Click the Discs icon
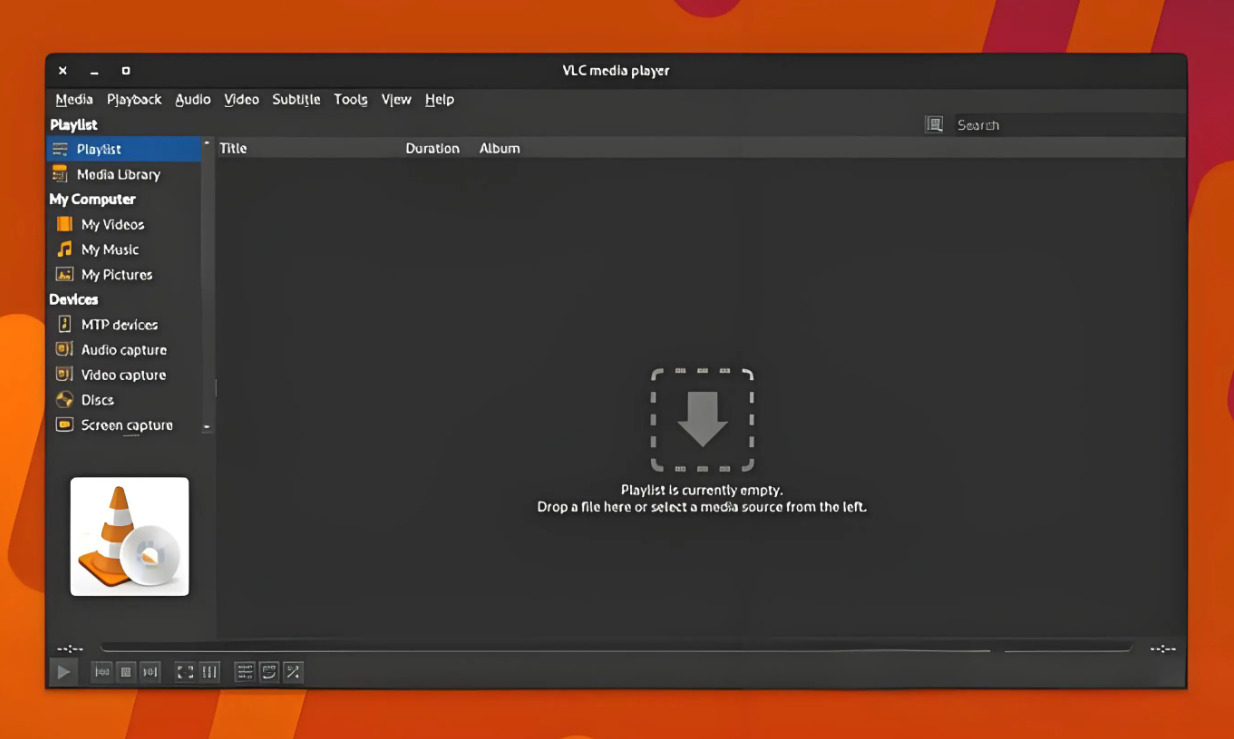This screenshot has width=1234, height=739. pos(64,399)
